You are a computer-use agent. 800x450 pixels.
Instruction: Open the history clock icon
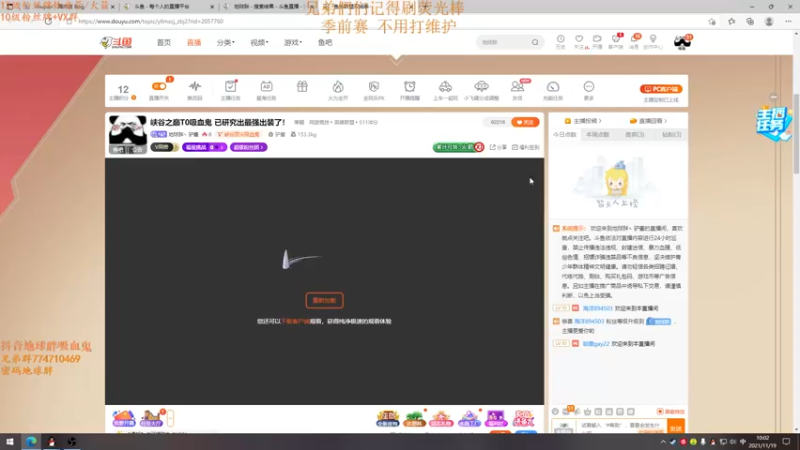560,41
